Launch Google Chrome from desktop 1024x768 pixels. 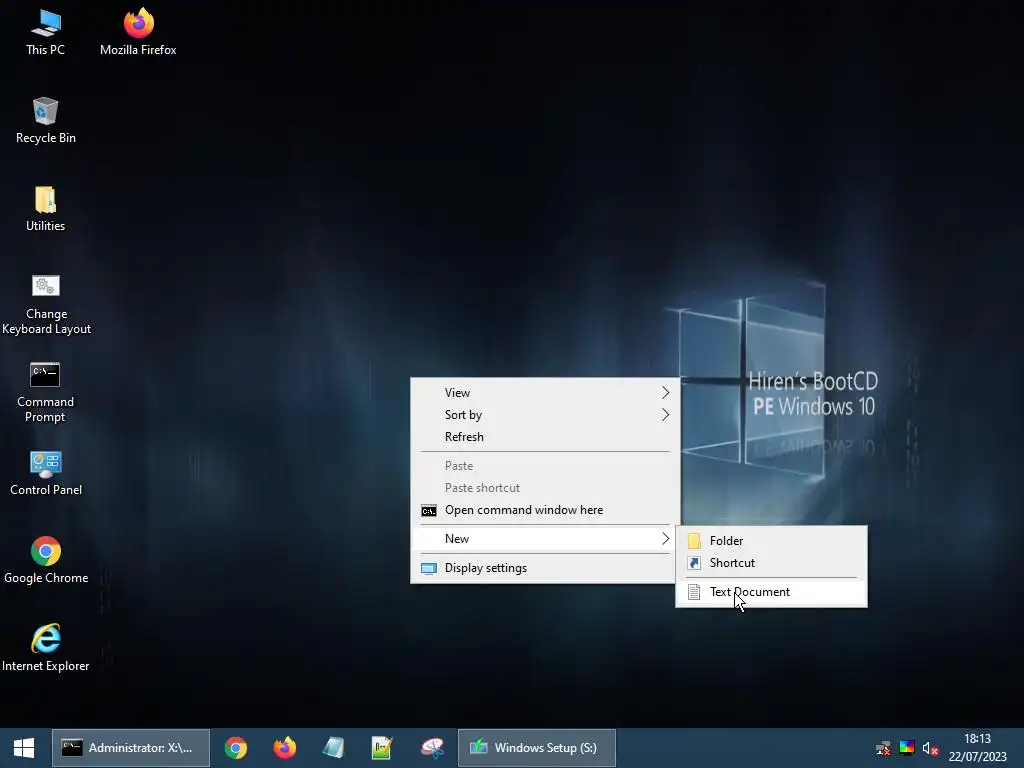46,561
